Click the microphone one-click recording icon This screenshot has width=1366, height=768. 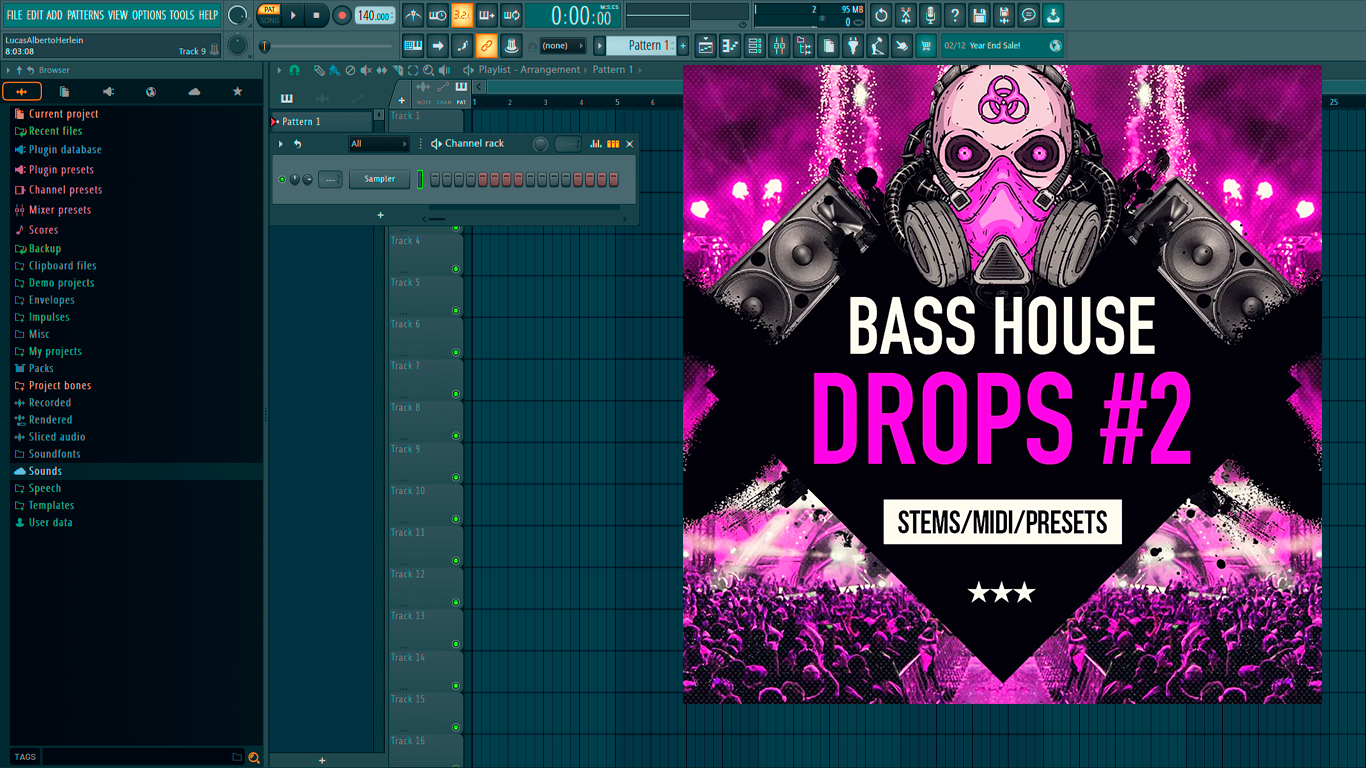tap(930, 15)
